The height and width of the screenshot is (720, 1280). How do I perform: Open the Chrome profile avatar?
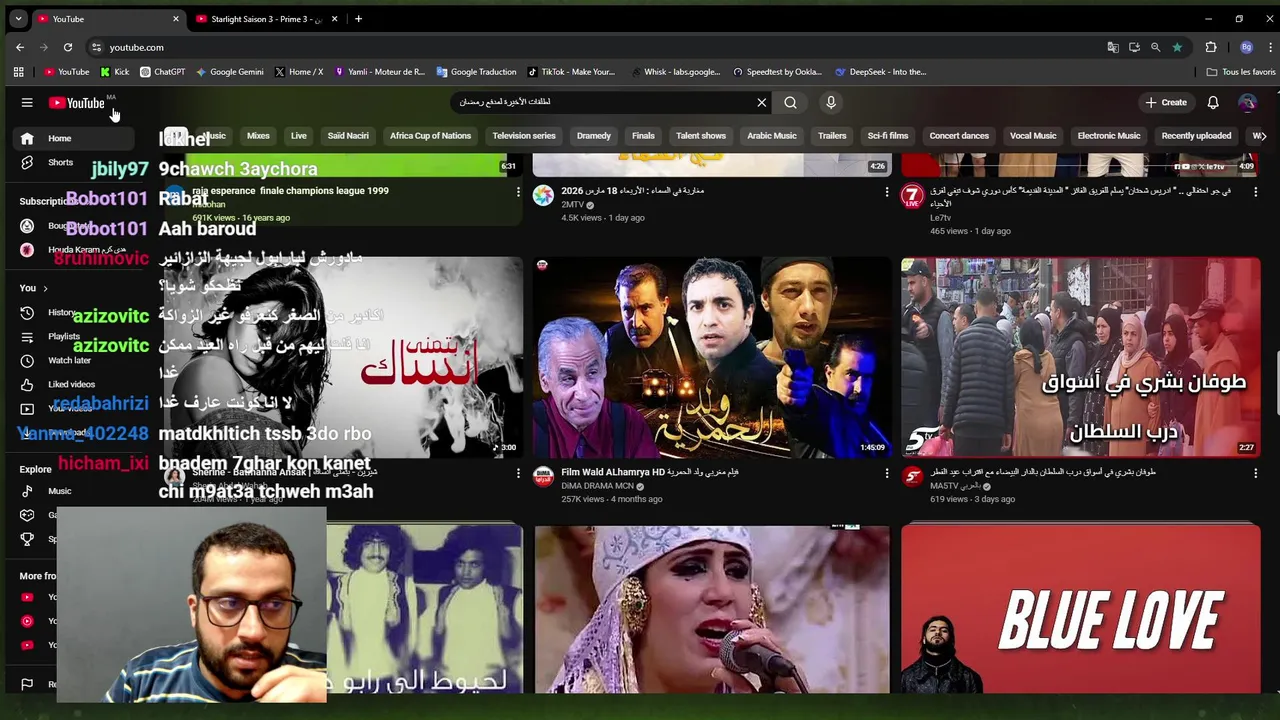[1246, 47]
